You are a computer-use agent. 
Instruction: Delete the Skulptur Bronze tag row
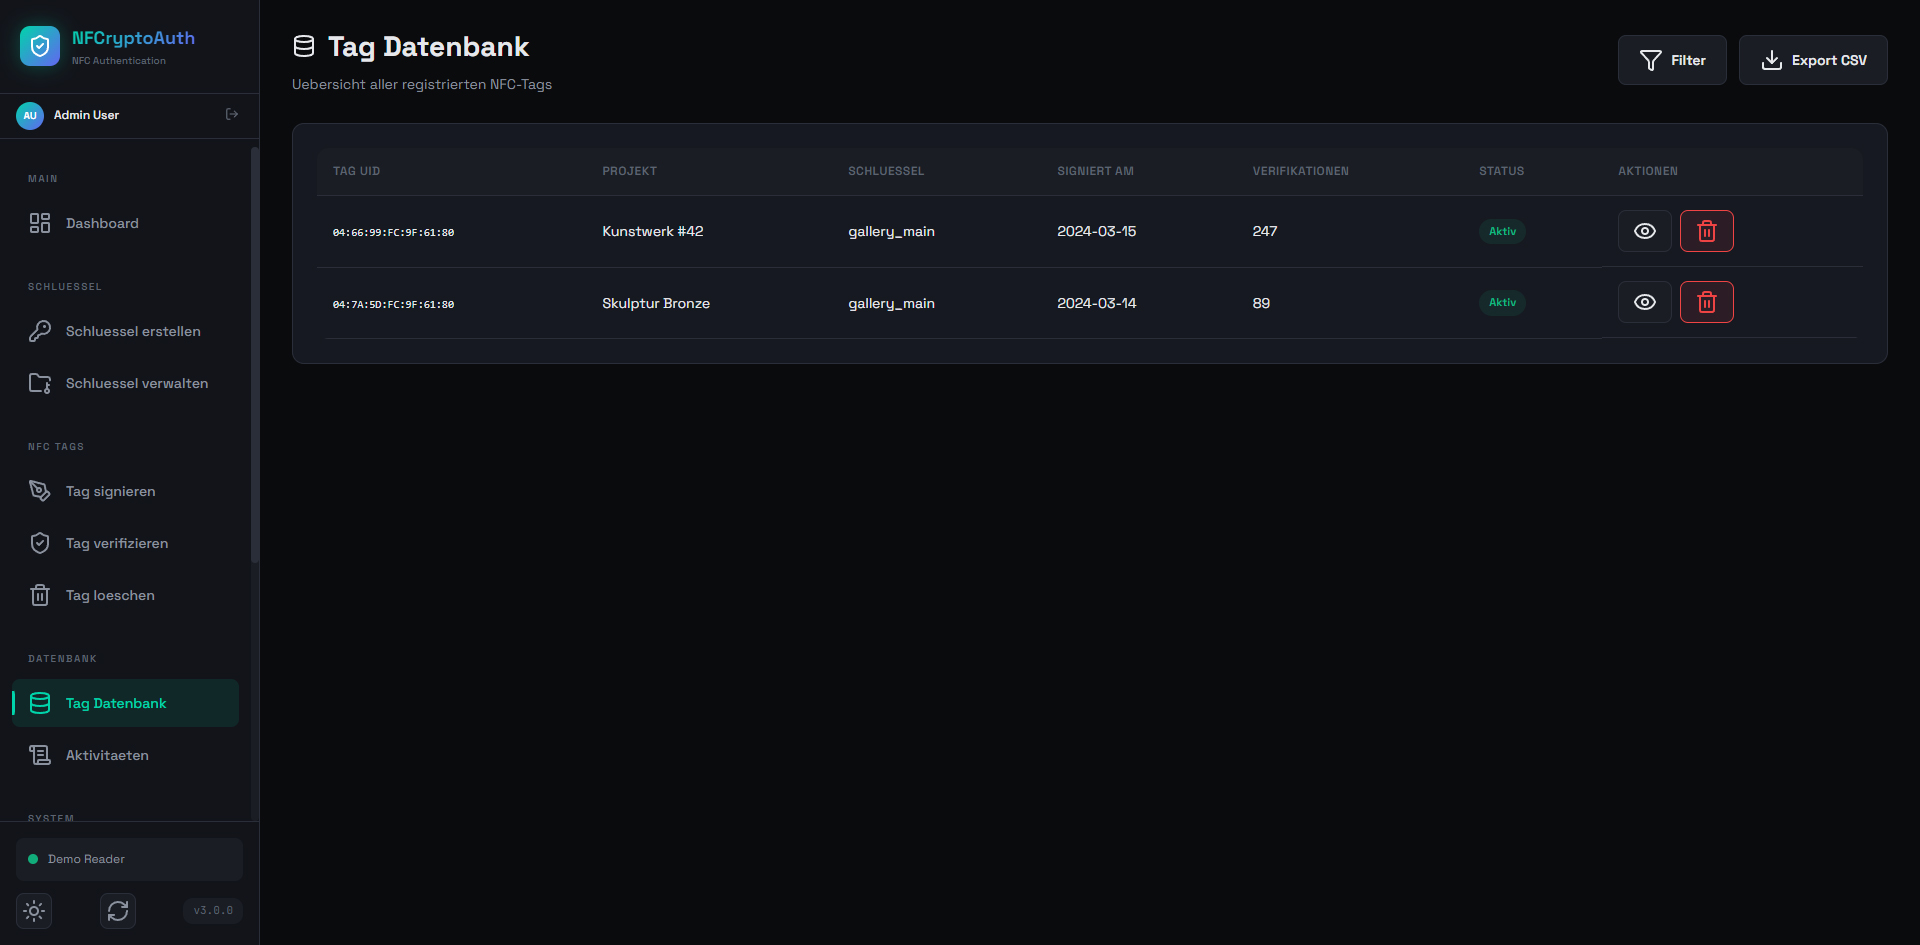[1706, 302]
